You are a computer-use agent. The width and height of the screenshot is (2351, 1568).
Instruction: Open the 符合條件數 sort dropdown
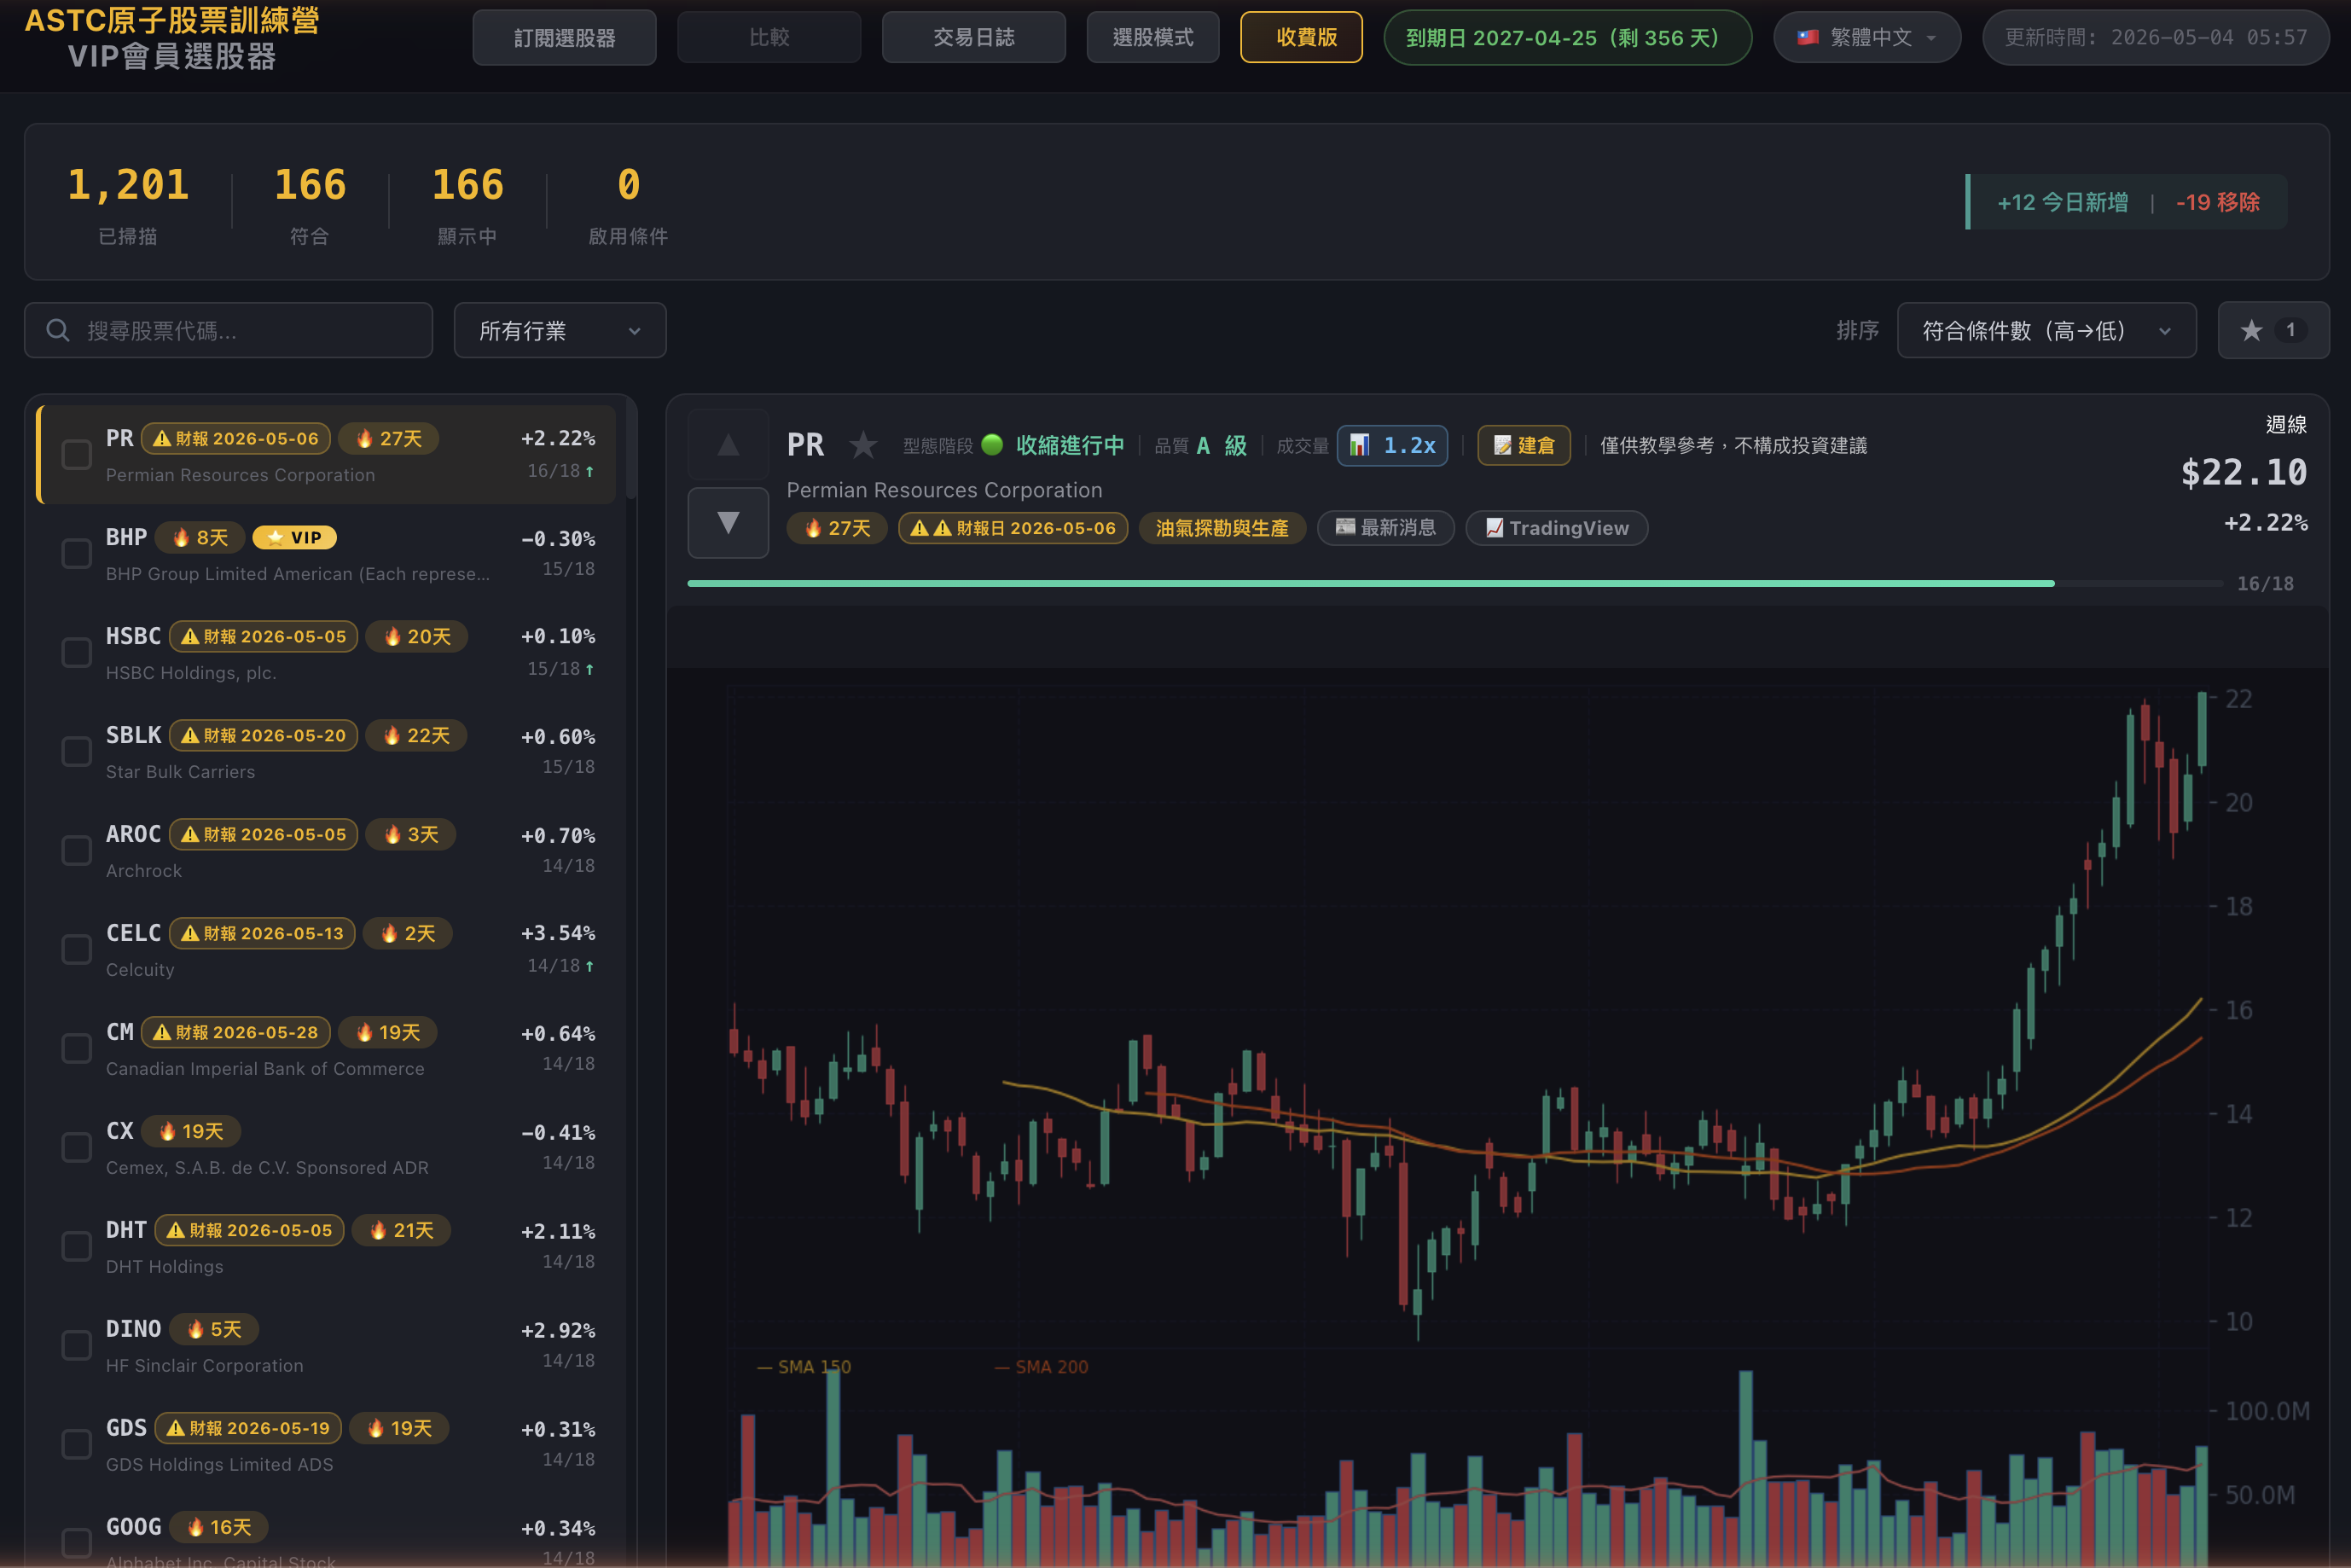coord(2046,330)
